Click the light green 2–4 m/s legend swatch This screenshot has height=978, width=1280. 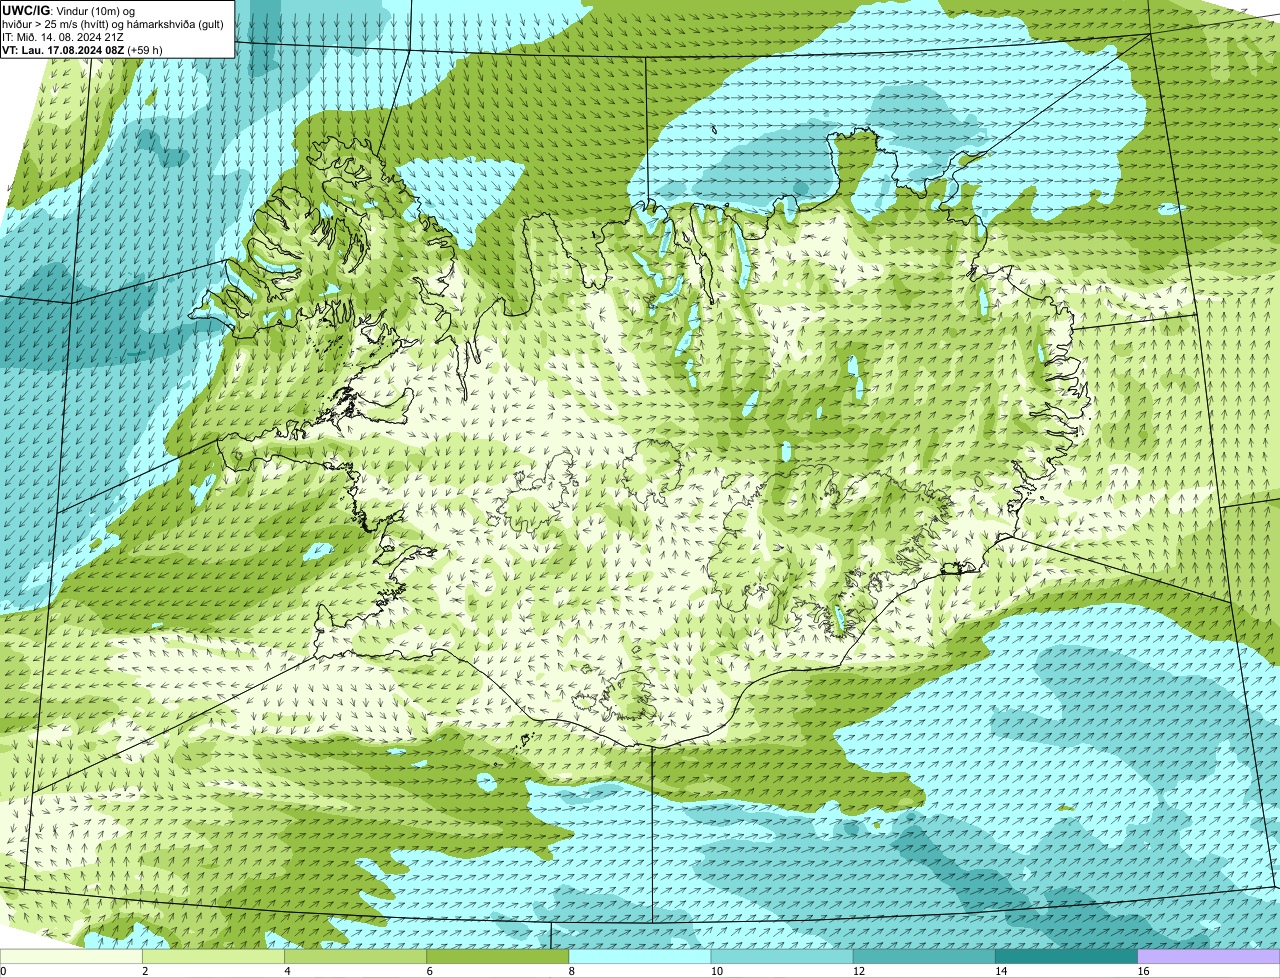point(213,957)
